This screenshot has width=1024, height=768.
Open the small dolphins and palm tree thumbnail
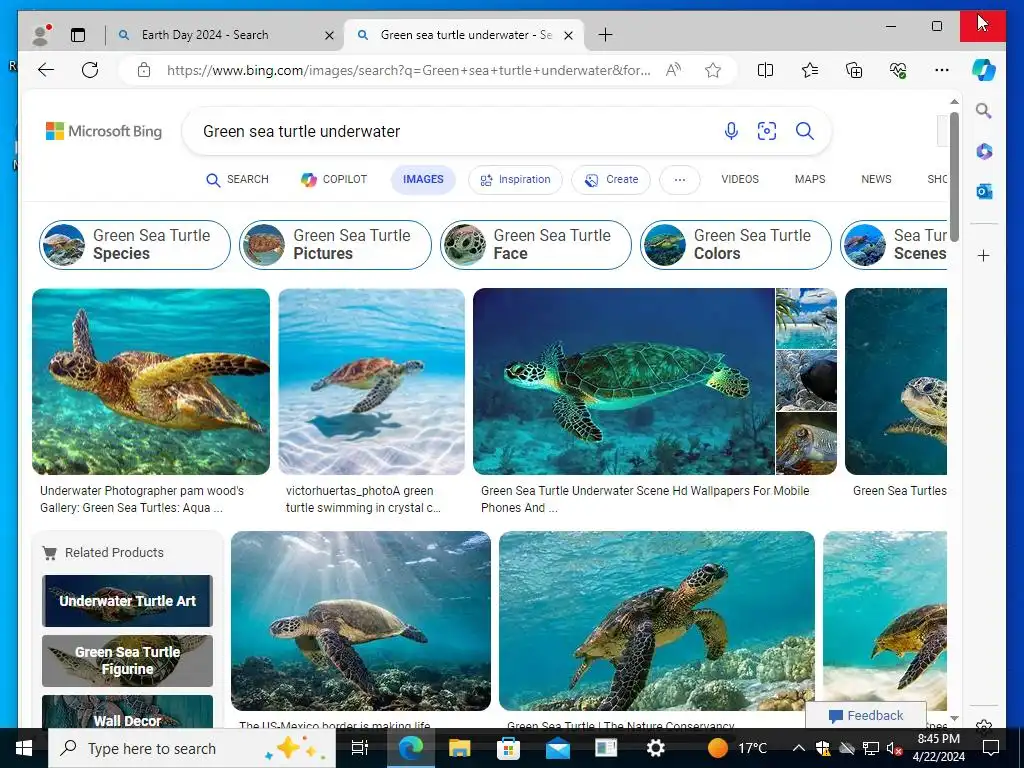click(x=806, y=319)
